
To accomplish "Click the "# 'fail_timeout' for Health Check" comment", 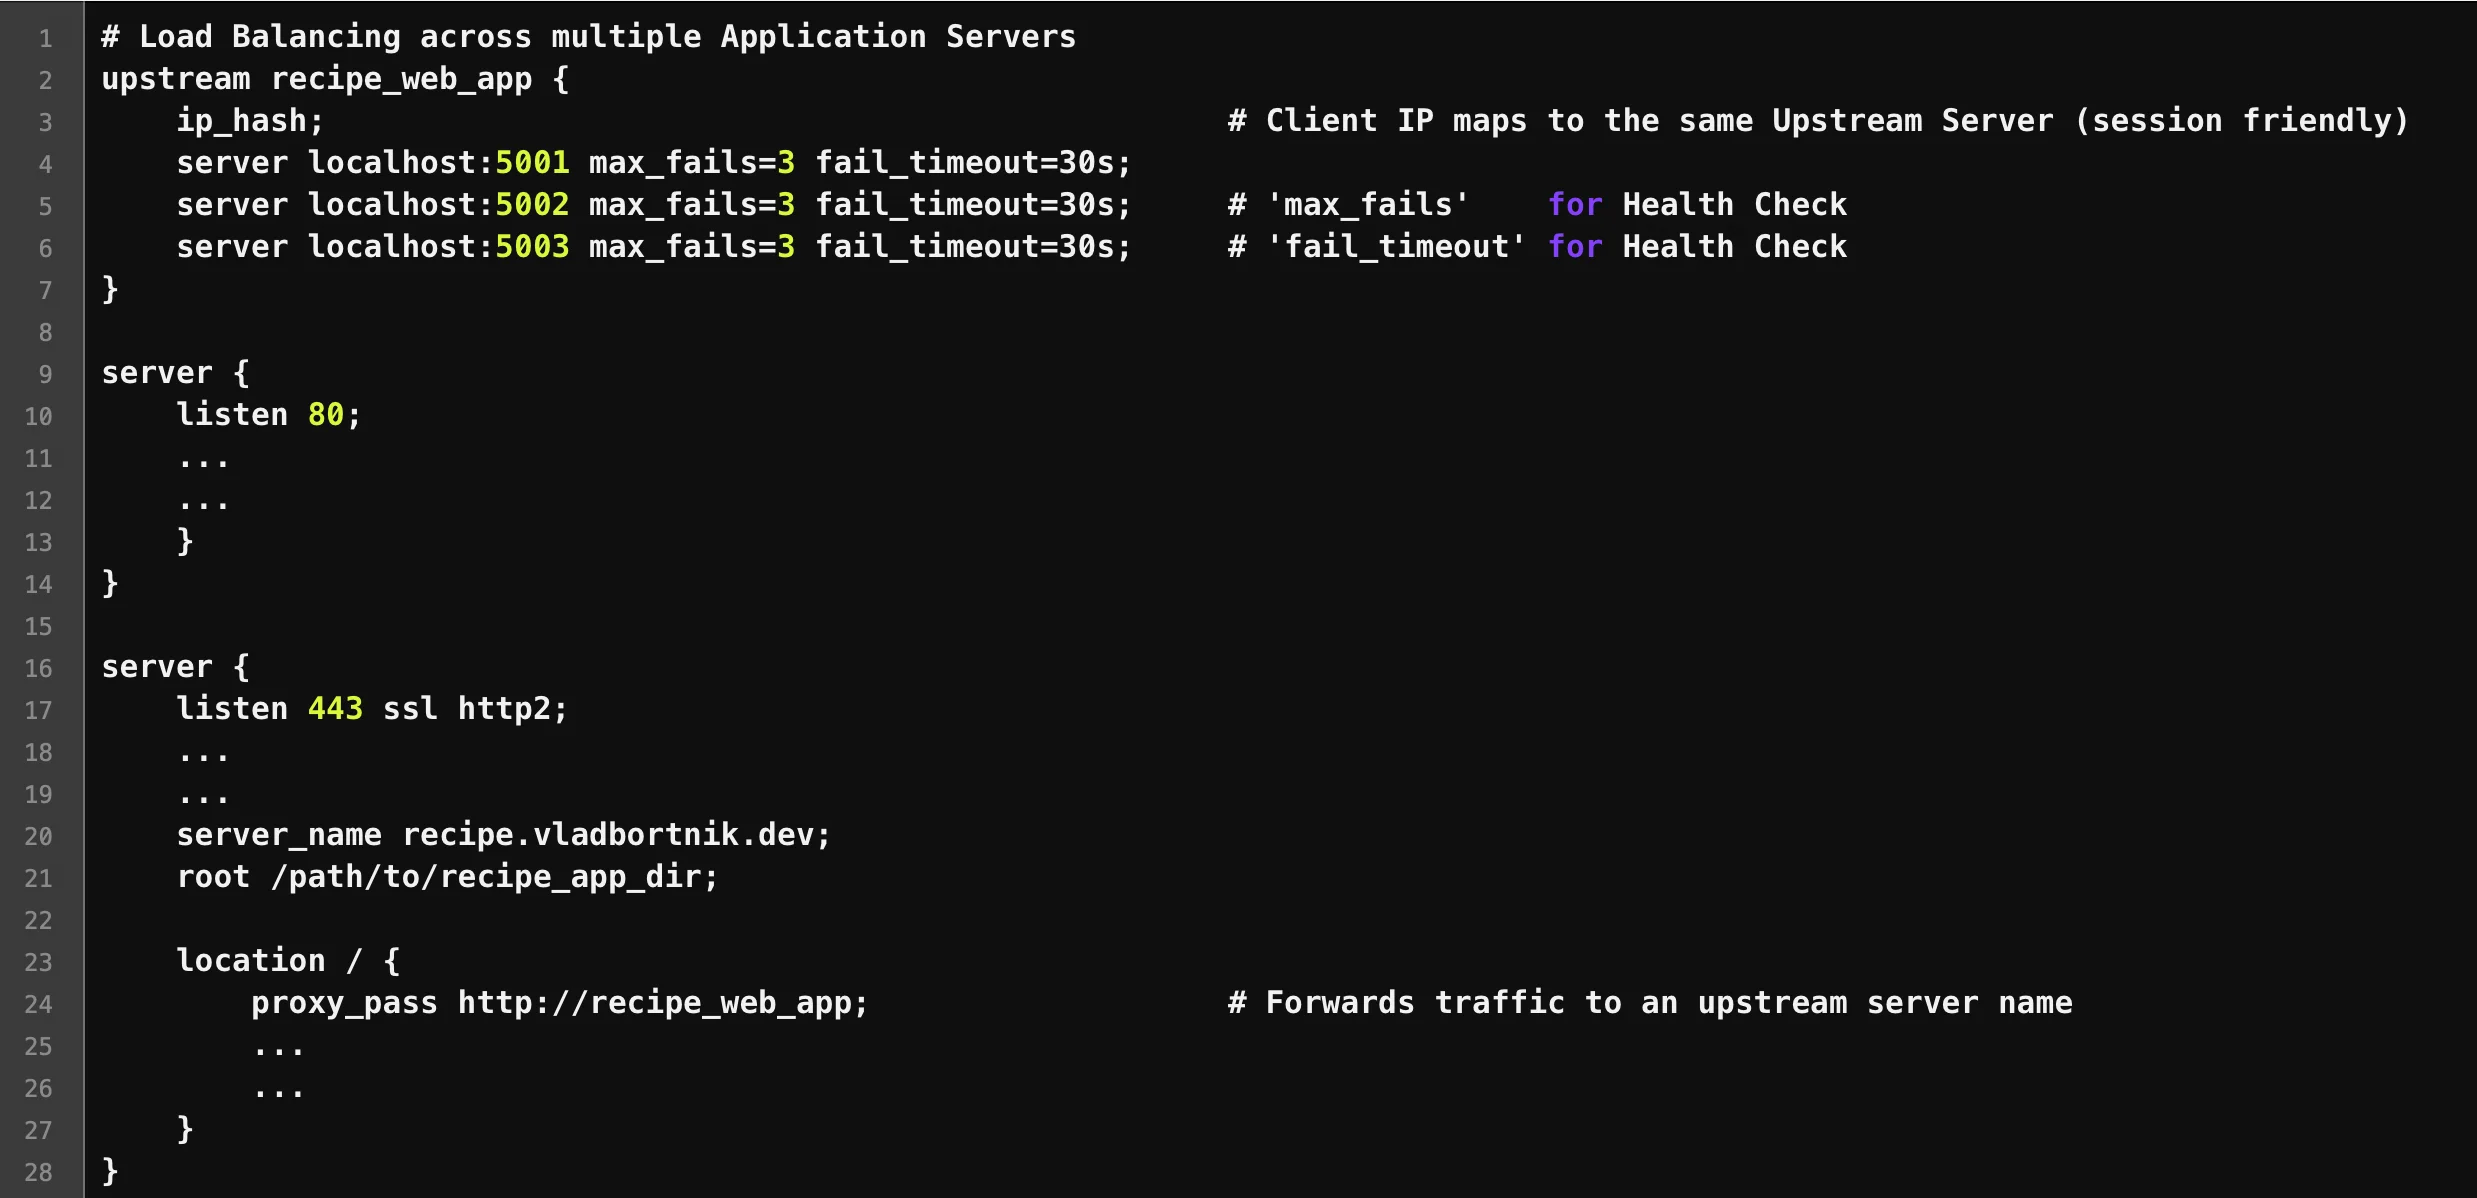I will [1537, 247].
